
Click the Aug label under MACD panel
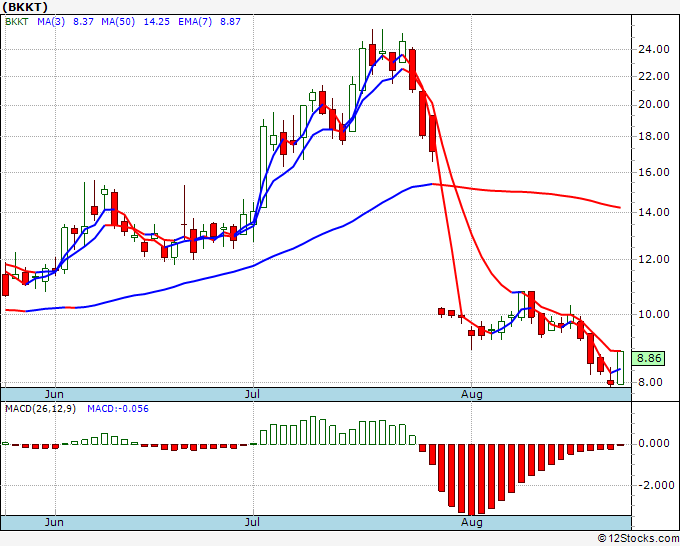click(x=472, y=522)
